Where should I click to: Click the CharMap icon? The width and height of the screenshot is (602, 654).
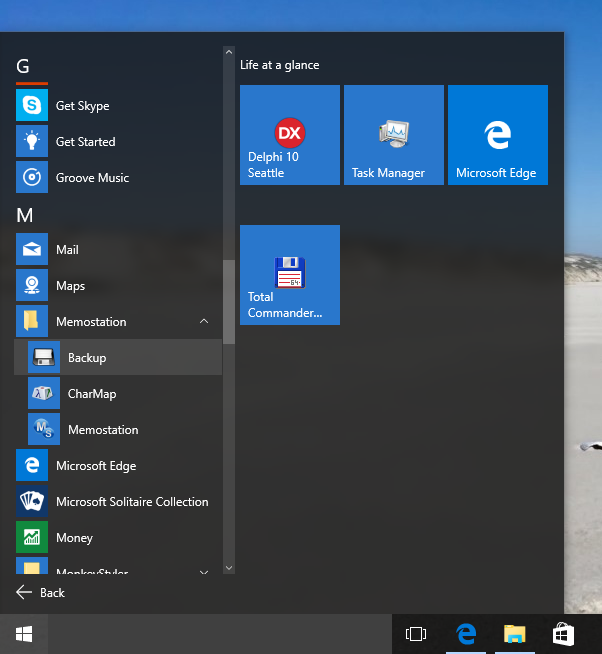pos(44,393)
